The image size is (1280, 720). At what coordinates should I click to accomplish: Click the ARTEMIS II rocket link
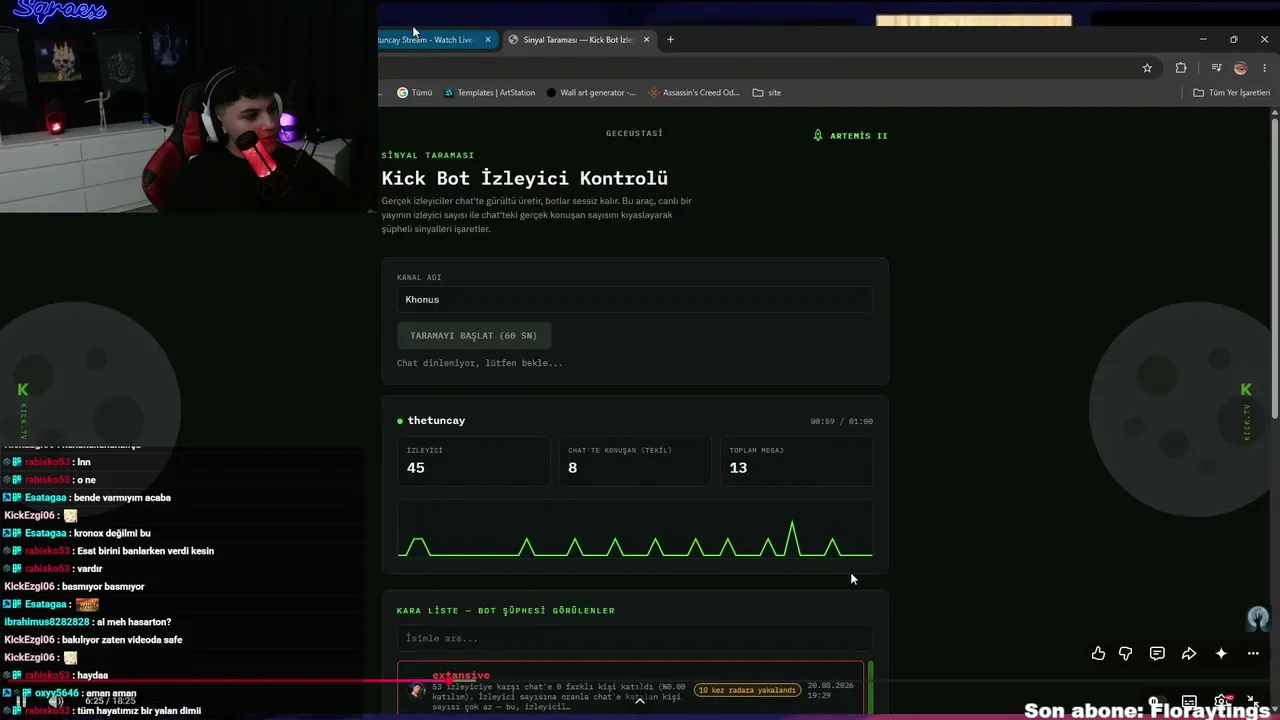click(850, 135)
